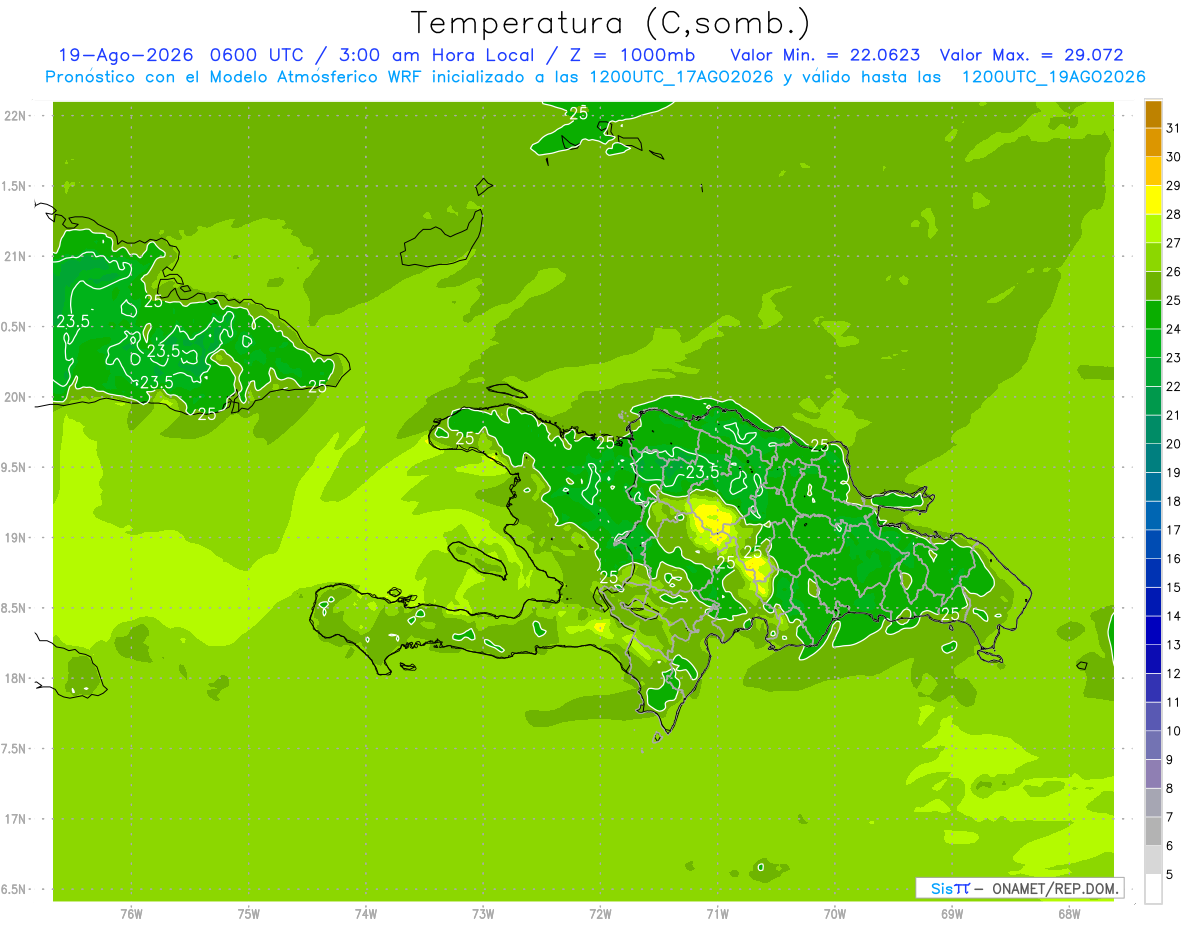Click the yellow legend swatch between 28 and 29
The width and height of the screenshot is (1200, 927).
(x=1153, y=200)
